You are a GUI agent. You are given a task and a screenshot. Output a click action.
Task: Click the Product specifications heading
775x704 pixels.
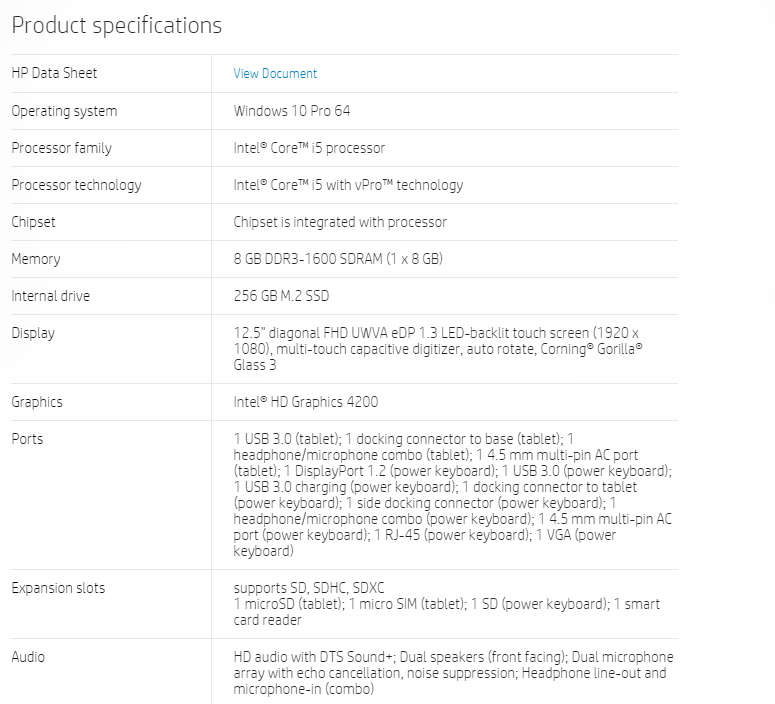117,26
